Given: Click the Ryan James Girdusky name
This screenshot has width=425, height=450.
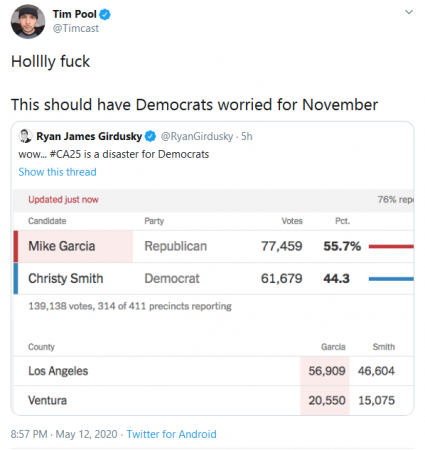Looking at the screenshot, I should [89, 136].
